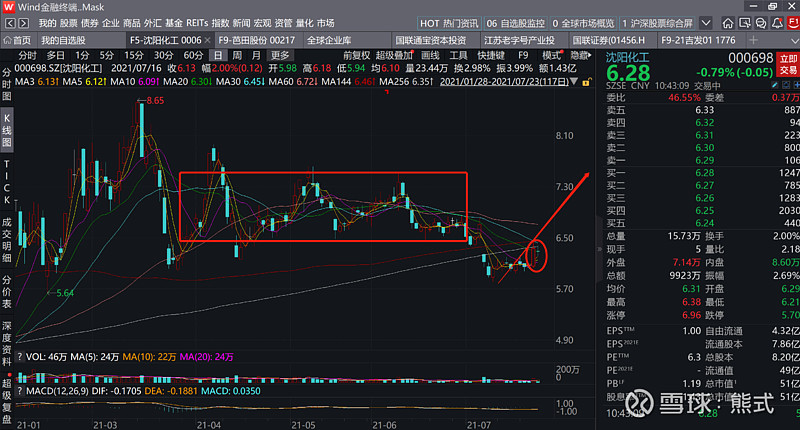The width and height of the screenshot is (800, 430).
Task: Open the 宏观 menu
Action: point(262,23)
